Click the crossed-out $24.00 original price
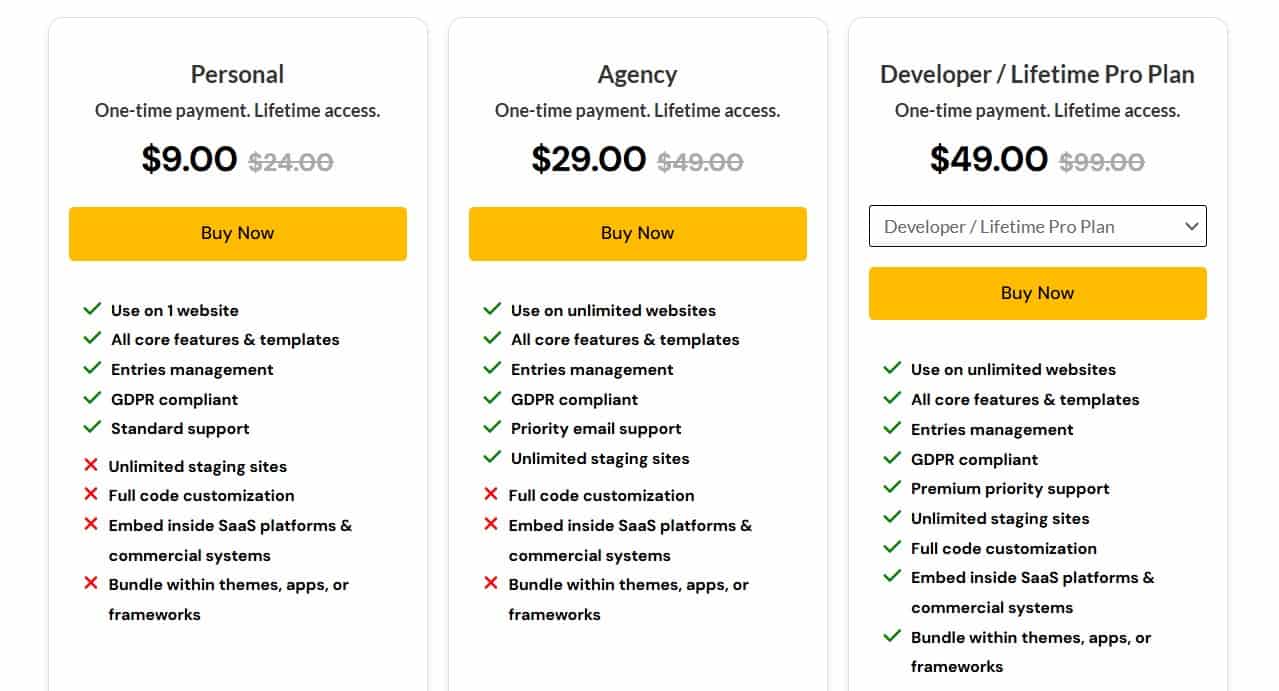The image size is (1279, 691). pos(290,162)
